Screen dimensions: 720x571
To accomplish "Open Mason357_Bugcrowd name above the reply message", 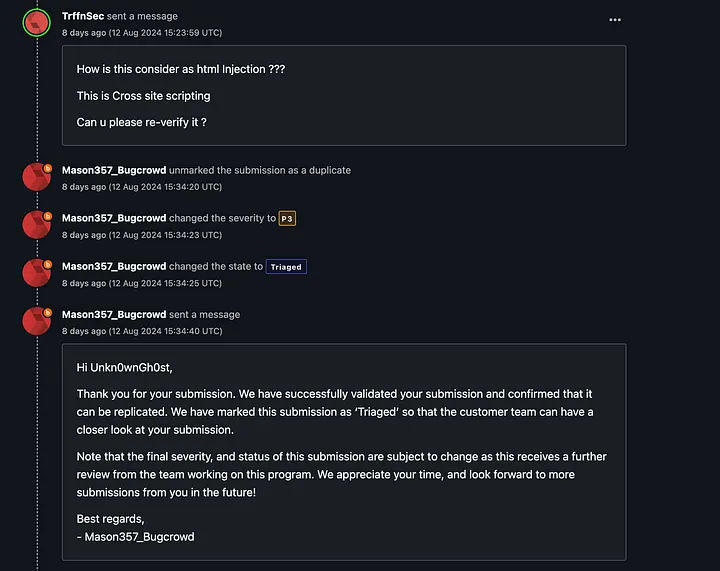I will [x=114, y=314].
